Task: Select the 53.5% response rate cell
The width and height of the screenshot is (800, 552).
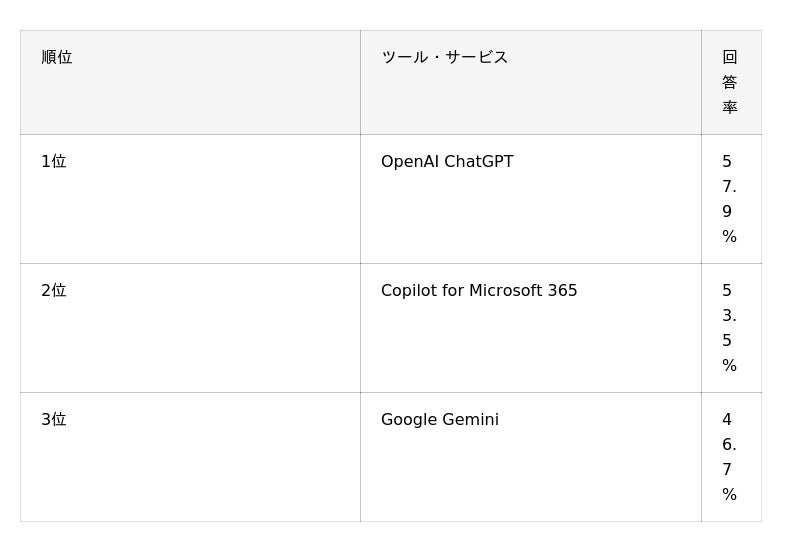Action: (x=729, y=328)
